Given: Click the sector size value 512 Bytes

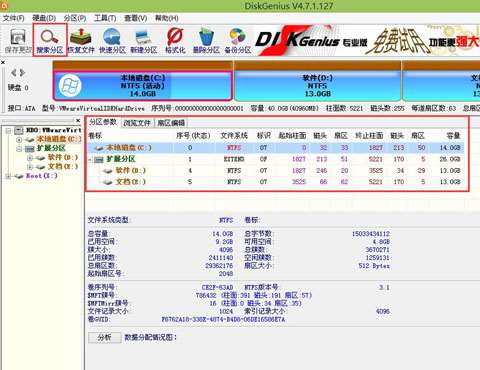Looking at the screenshot, I should tap(374, 266).
